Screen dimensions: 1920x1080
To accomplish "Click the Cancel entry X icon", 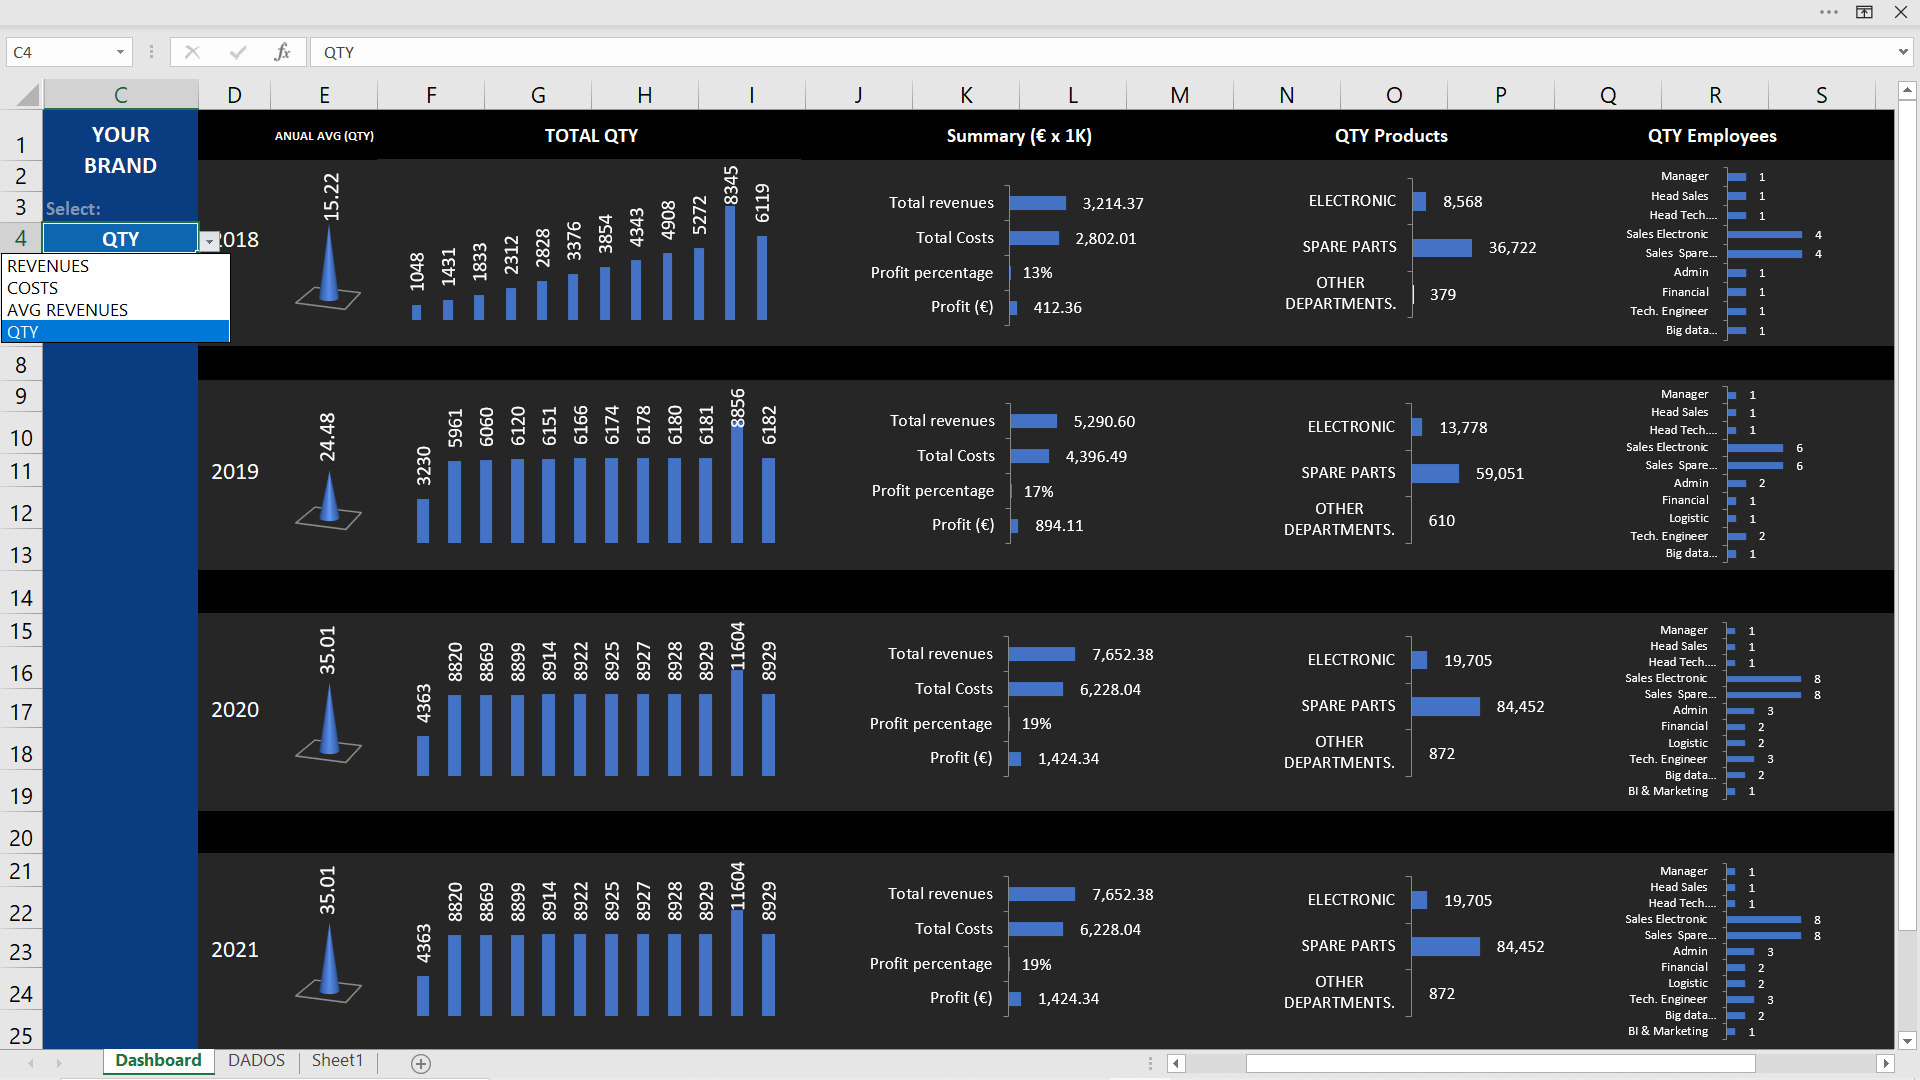I will (x=192, y=52).
